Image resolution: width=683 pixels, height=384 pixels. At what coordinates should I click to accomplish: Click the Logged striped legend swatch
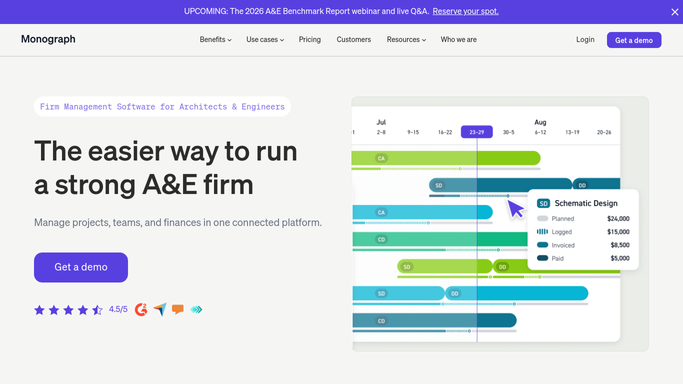(542, 232)
